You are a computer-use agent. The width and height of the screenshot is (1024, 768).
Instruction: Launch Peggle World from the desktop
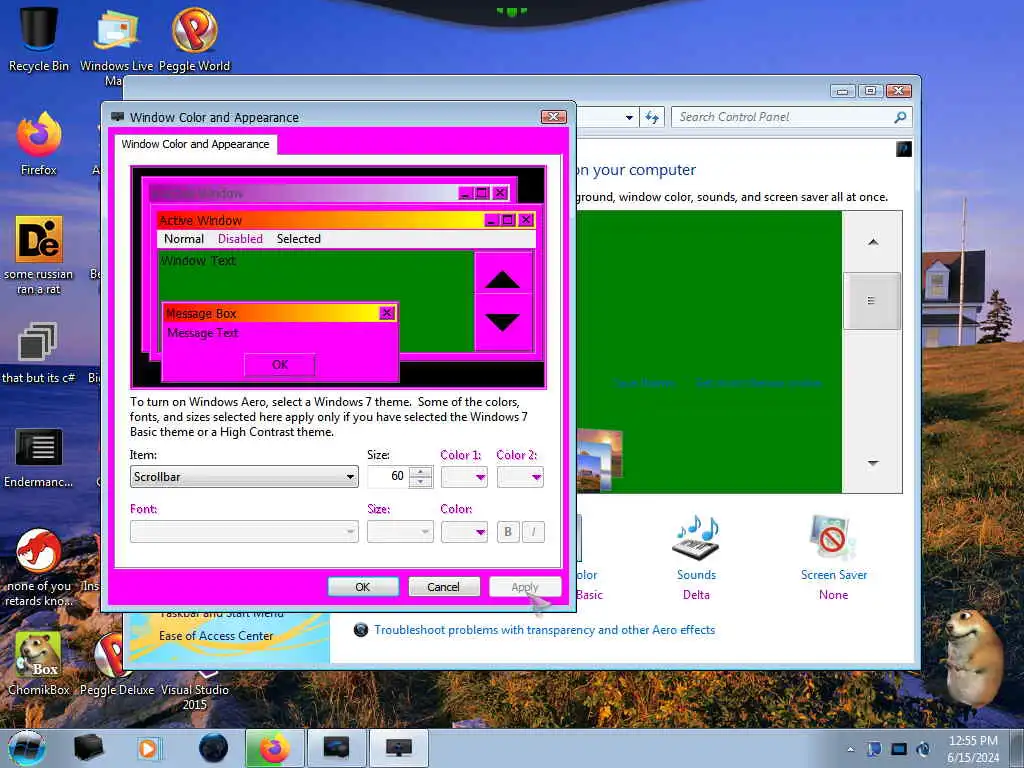coord(195,39)
